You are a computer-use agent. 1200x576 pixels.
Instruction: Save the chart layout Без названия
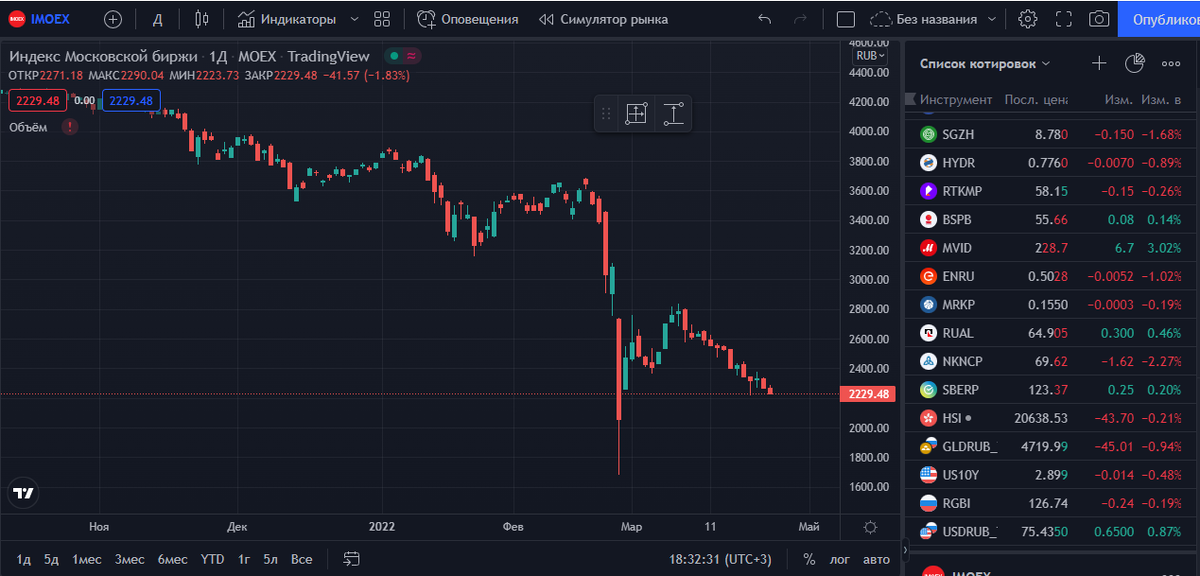pyautogui.click(x=925, y=19)
